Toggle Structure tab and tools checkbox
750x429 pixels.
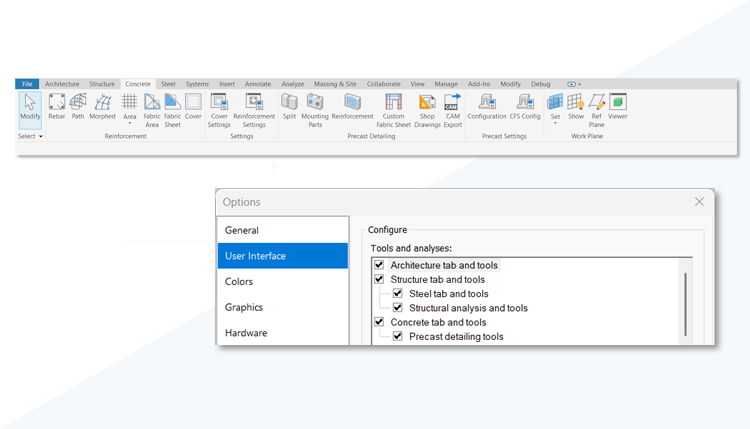tap(379, 279)
